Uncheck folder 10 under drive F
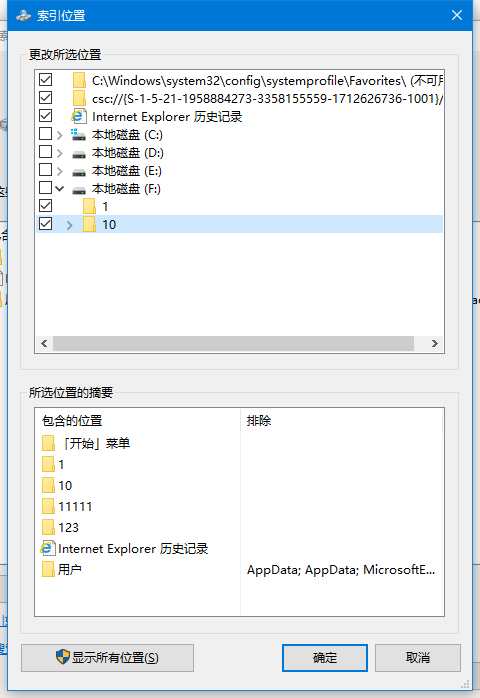 45,223
